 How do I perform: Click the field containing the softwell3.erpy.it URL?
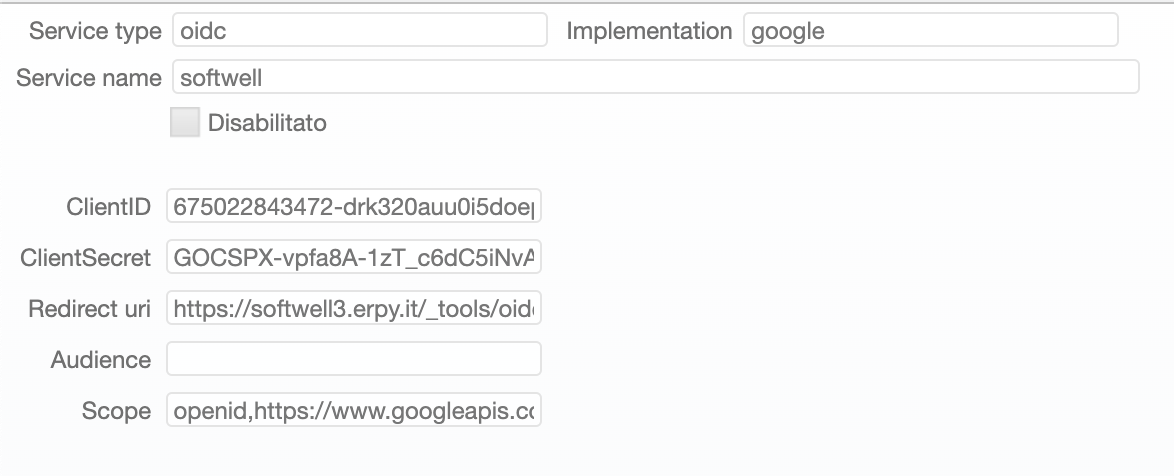point(354,309)
